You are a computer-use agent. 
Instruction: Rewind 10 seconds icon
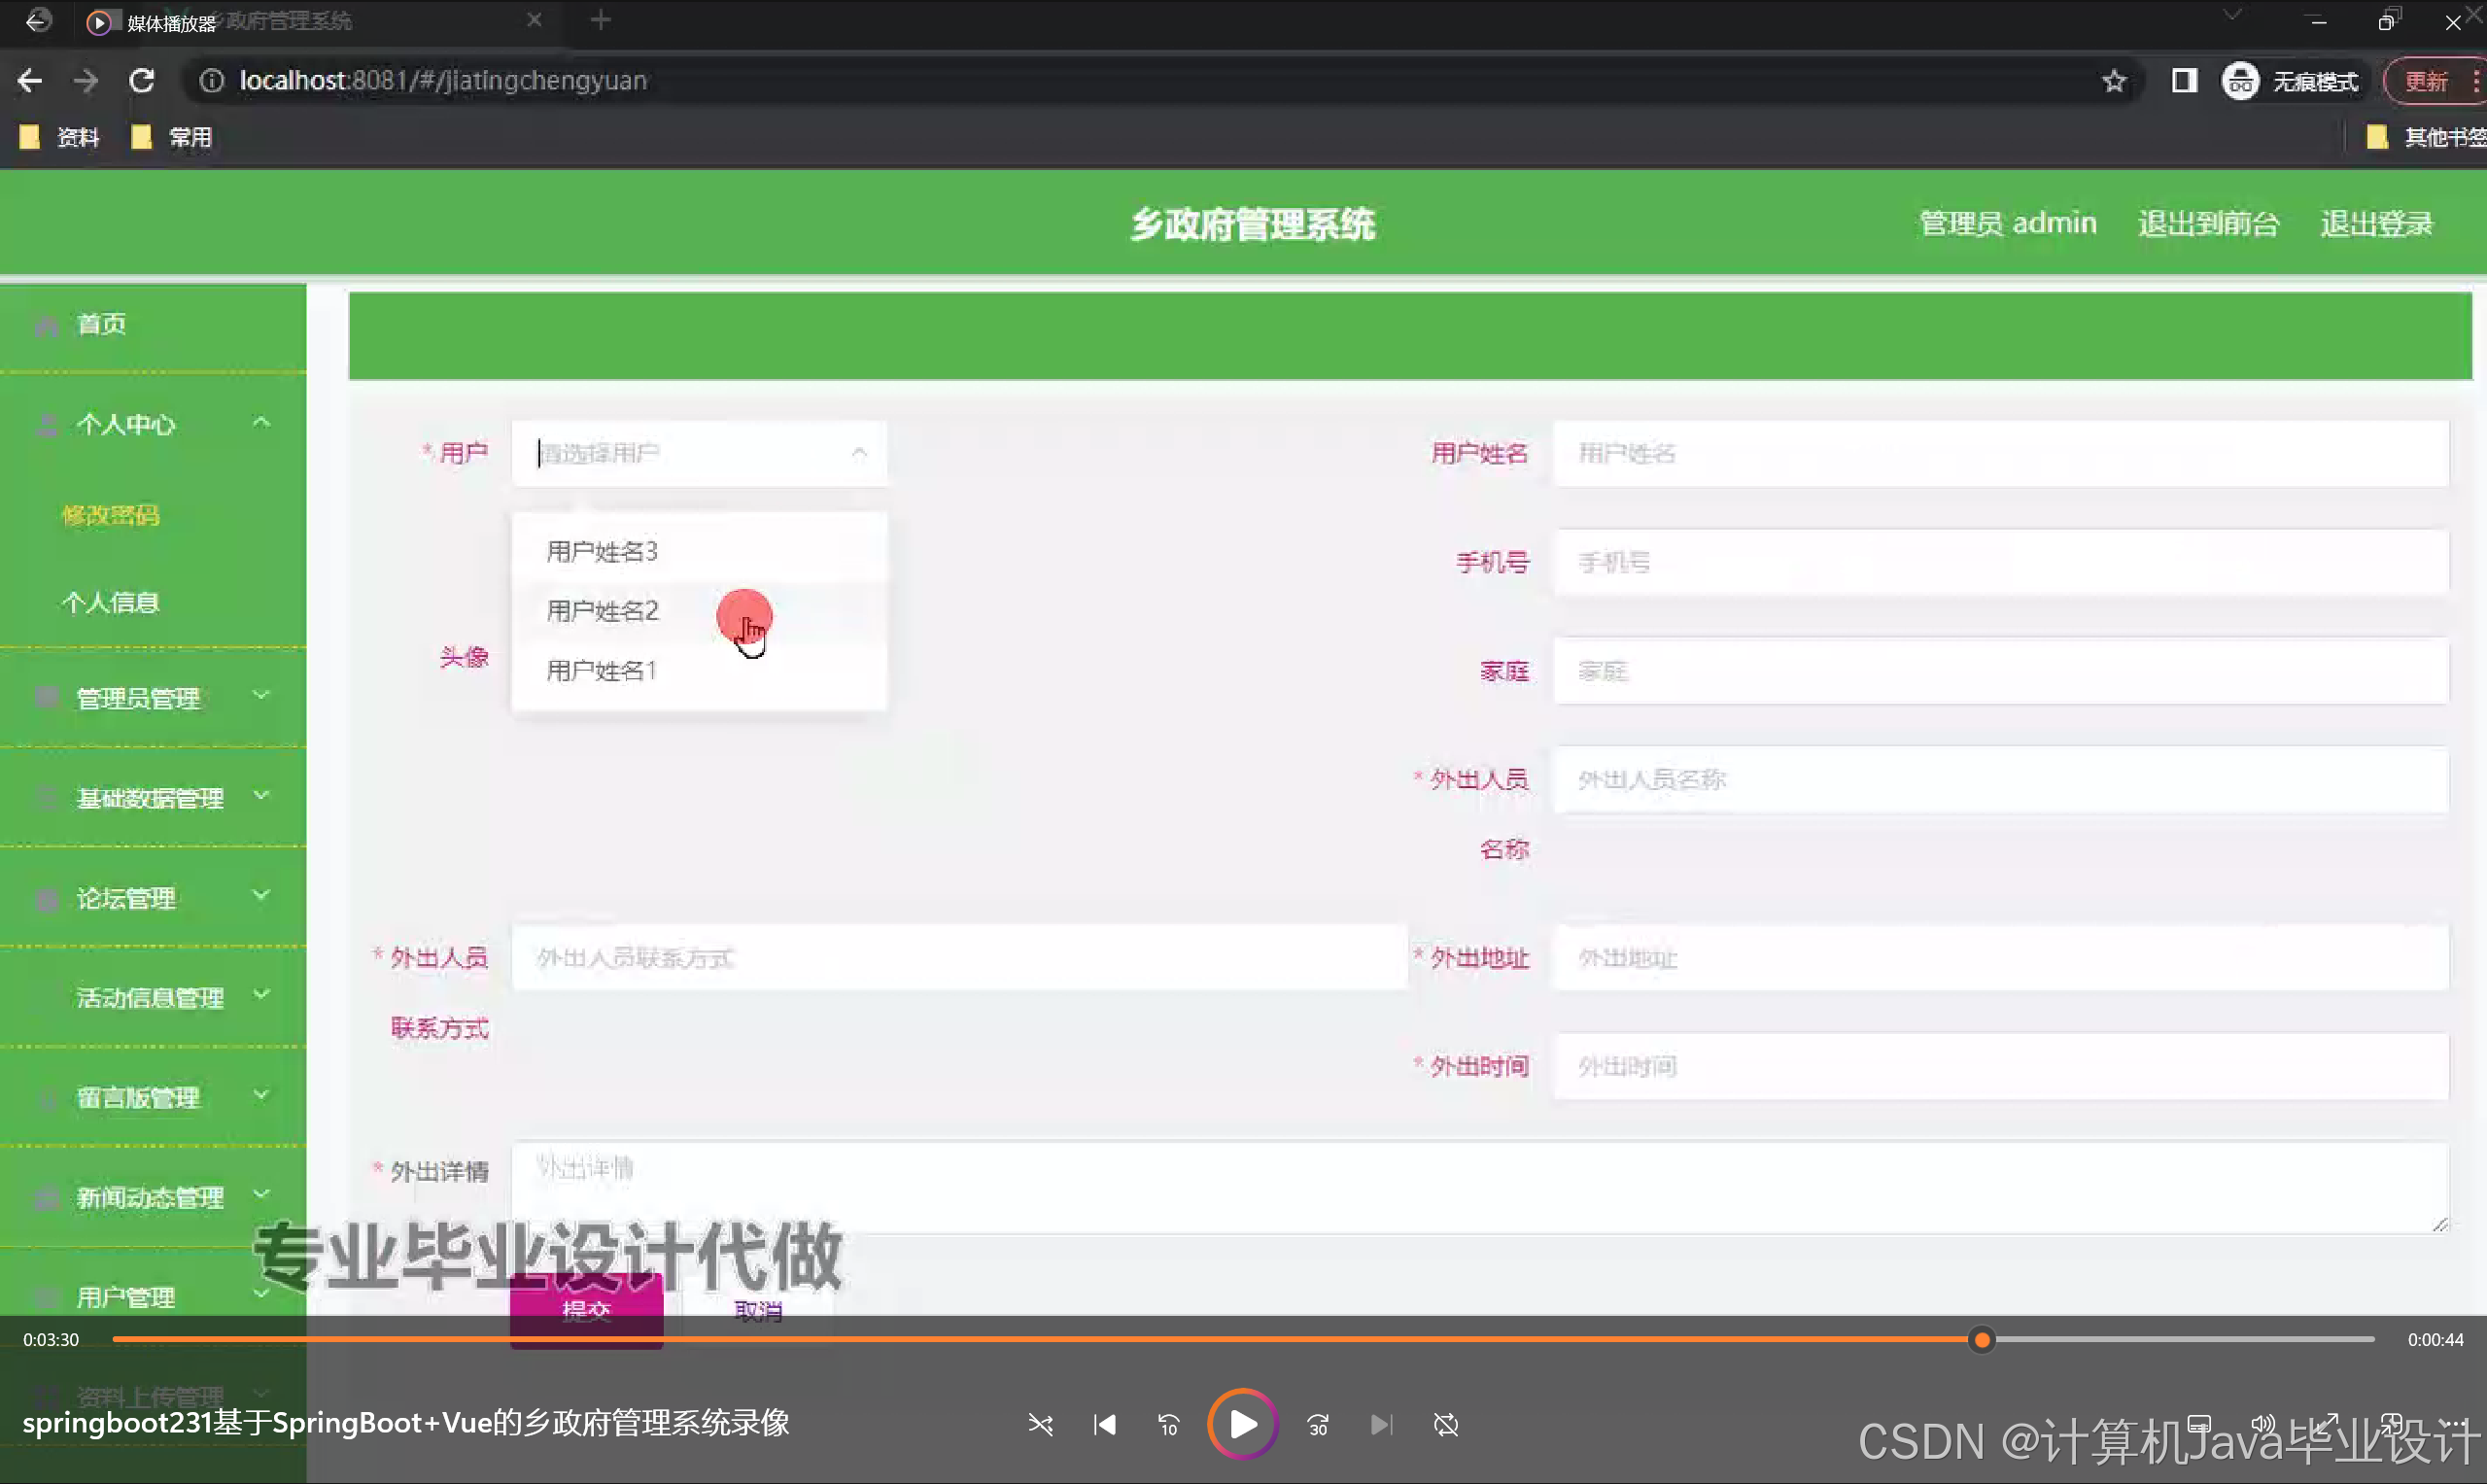[x=1168, y=1424]
